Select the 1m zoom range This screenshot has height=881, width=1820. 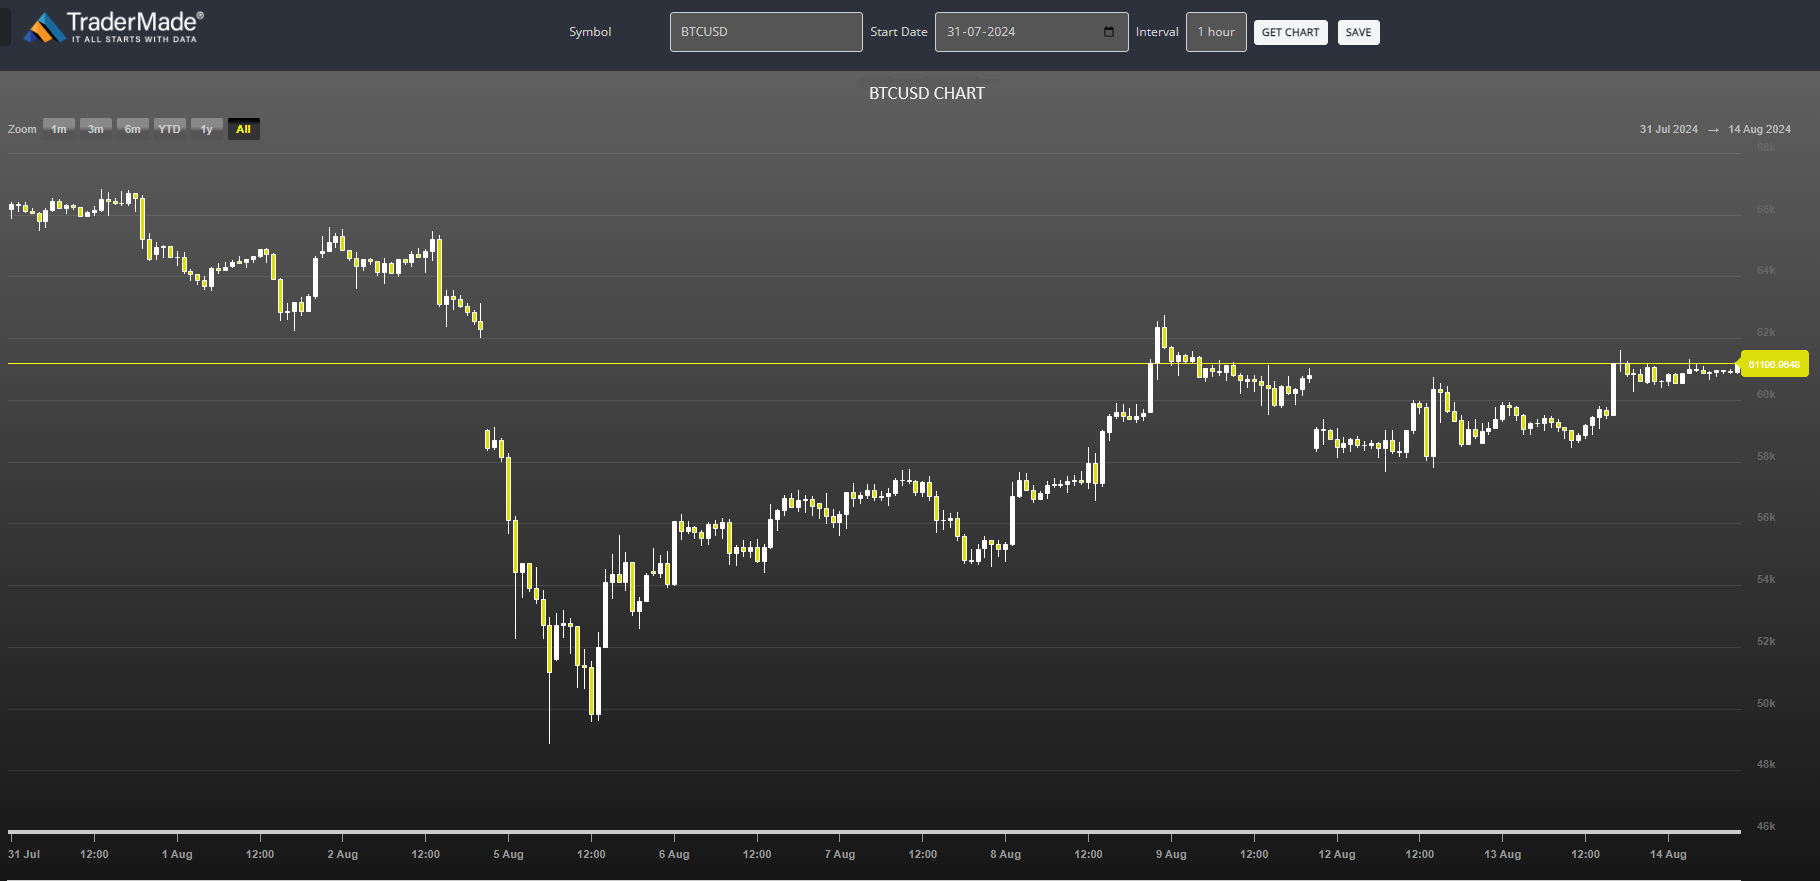point(59,129)
